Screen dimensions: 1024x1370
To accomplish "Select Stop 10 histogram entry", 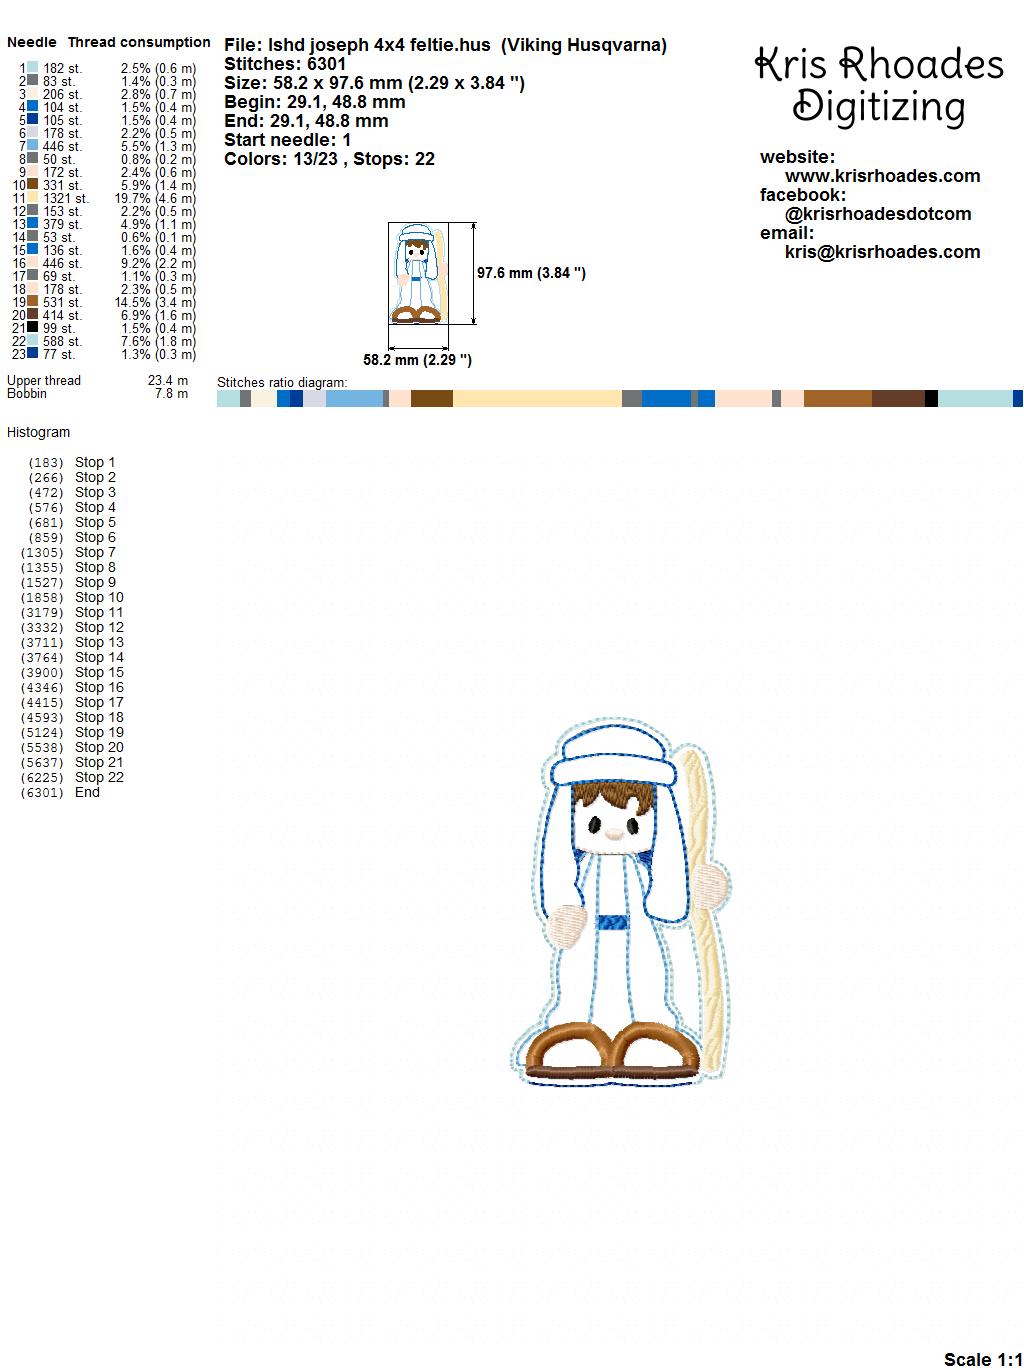I will point(72,597).
